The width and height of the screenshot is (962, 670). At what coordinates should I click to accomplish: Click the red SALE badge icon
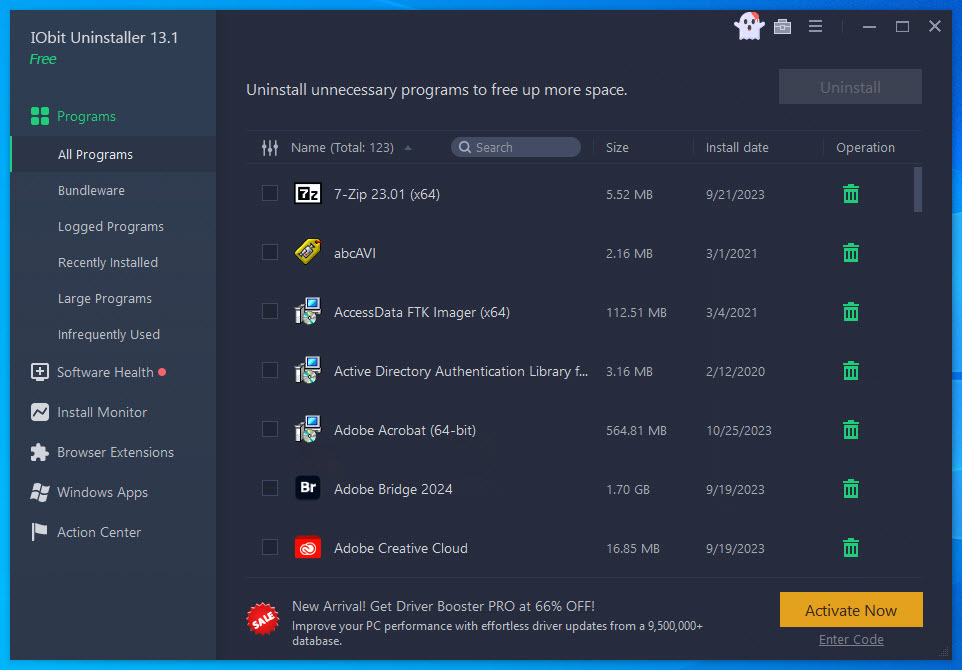[x=263, y=619]
